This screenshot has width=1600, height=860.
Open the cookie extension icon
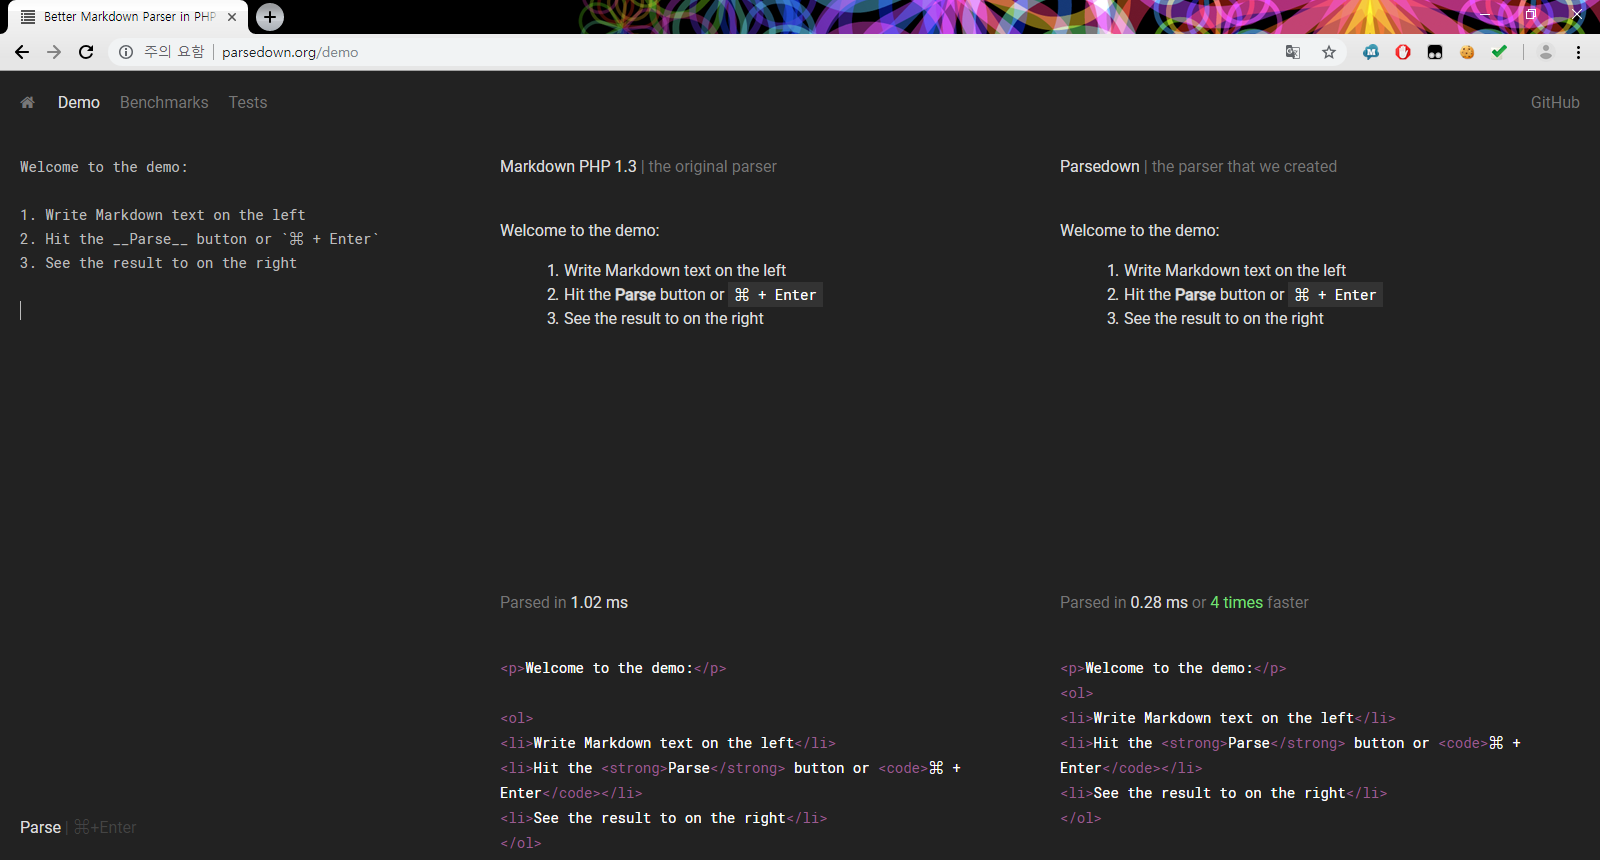pos(1467,52)
